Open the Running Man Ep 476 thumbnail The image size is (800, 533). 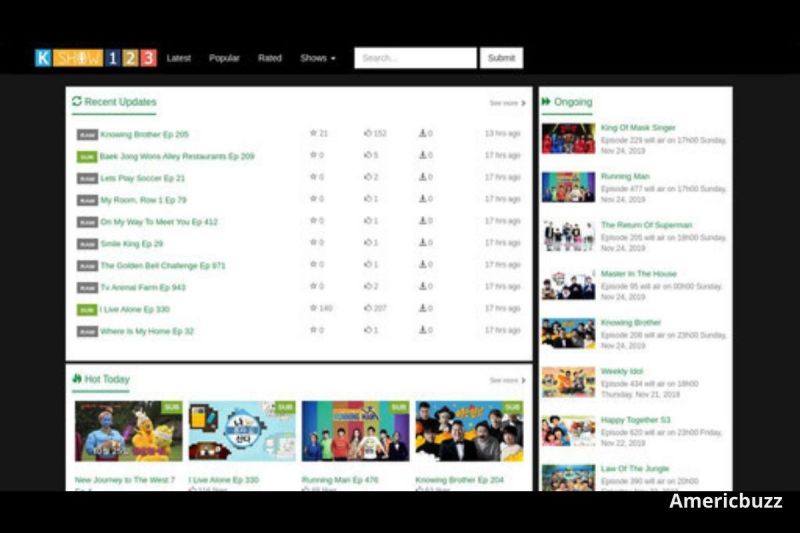[355, 431]
